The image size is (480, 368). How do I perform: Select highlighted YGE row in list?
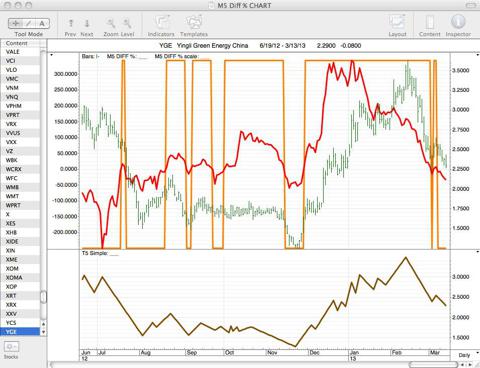coord(20,331)
